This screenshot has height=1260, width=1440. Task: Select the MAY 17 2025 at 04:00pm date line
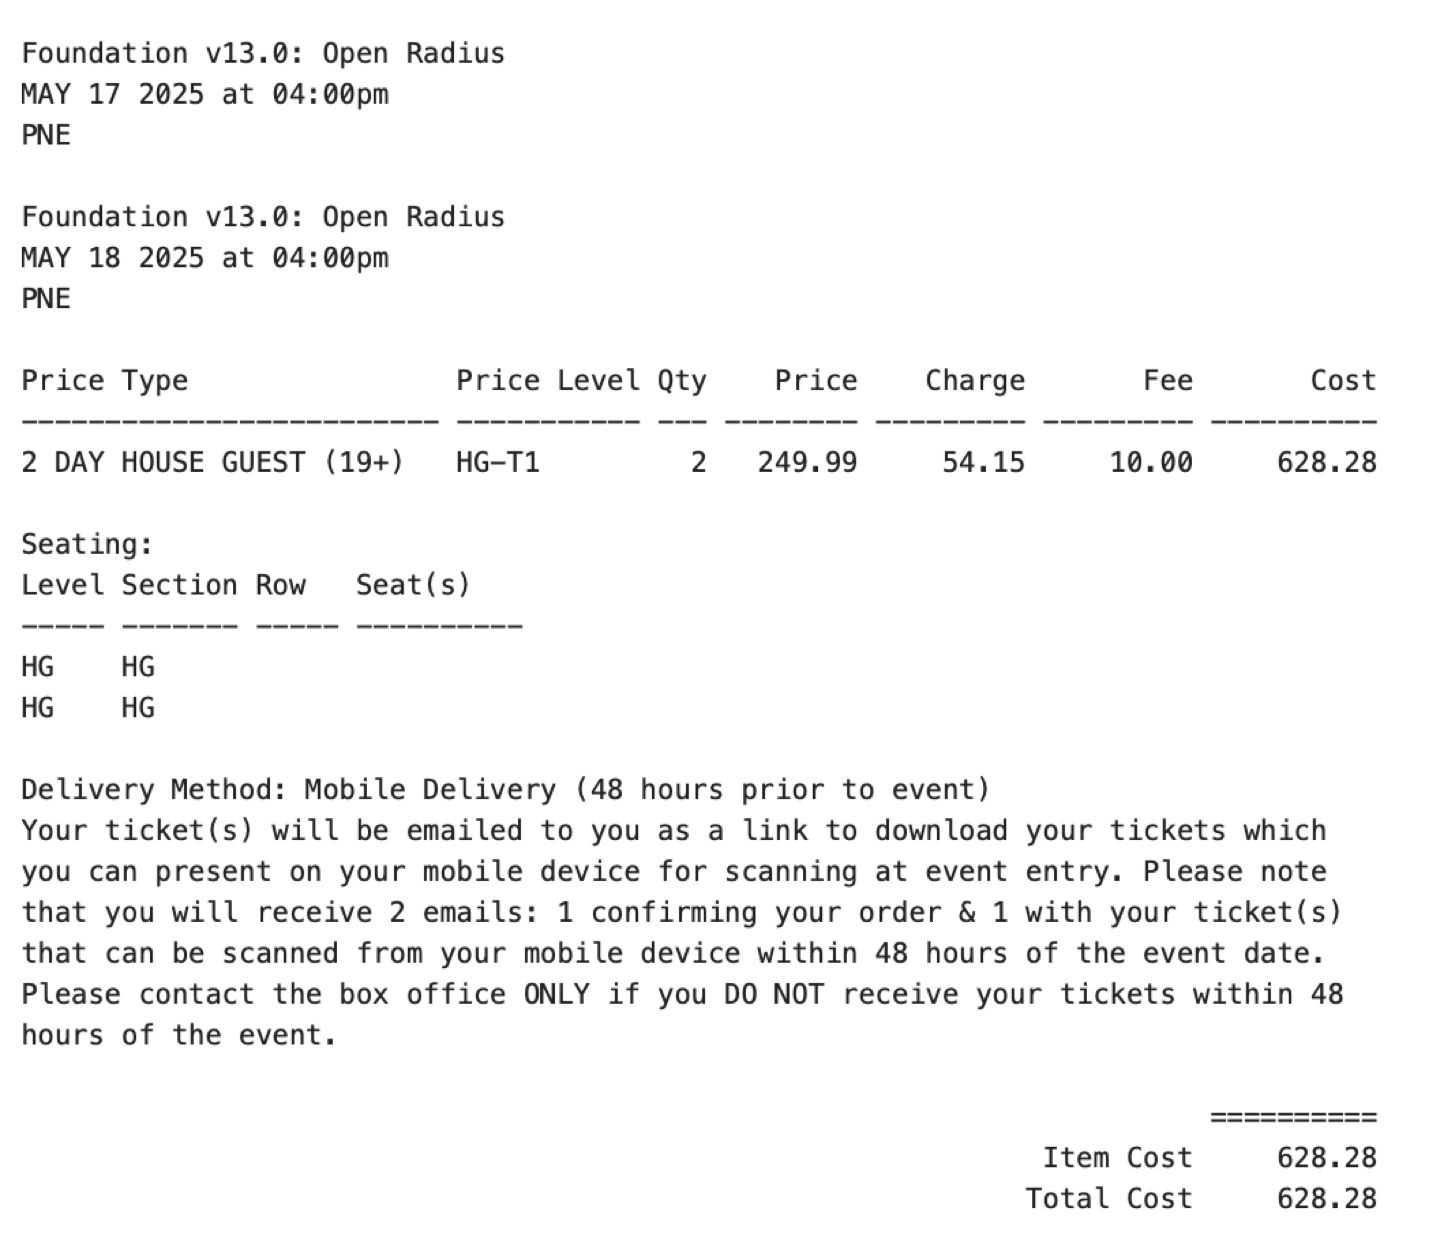pos(205,94)
